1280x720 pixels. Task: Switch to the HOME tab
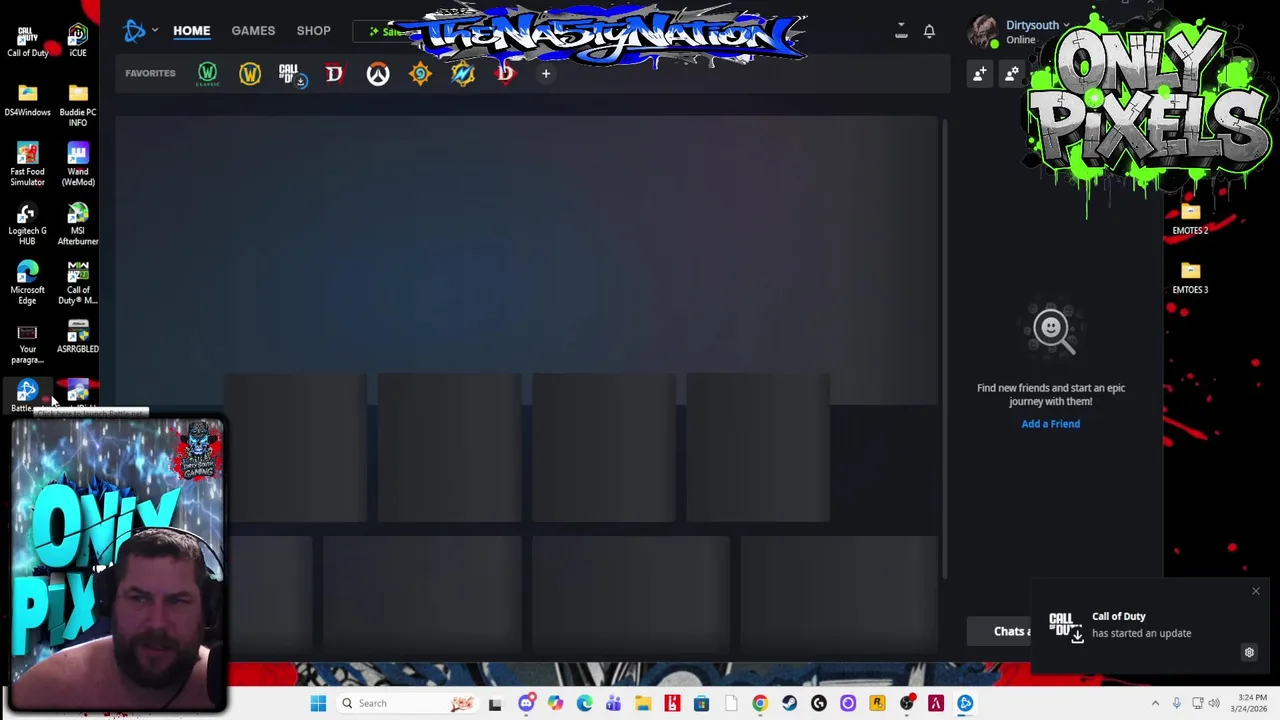tap(192, 30)
